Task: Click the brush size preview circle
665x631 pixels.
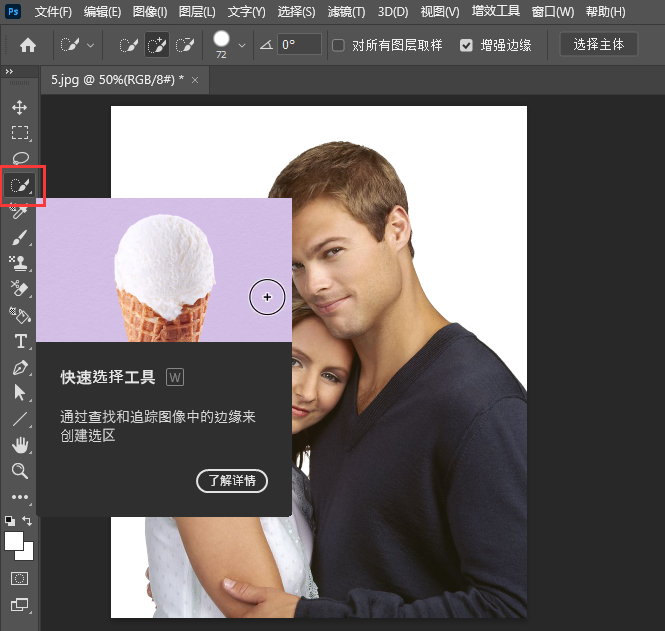Action: tap(221, 39)
